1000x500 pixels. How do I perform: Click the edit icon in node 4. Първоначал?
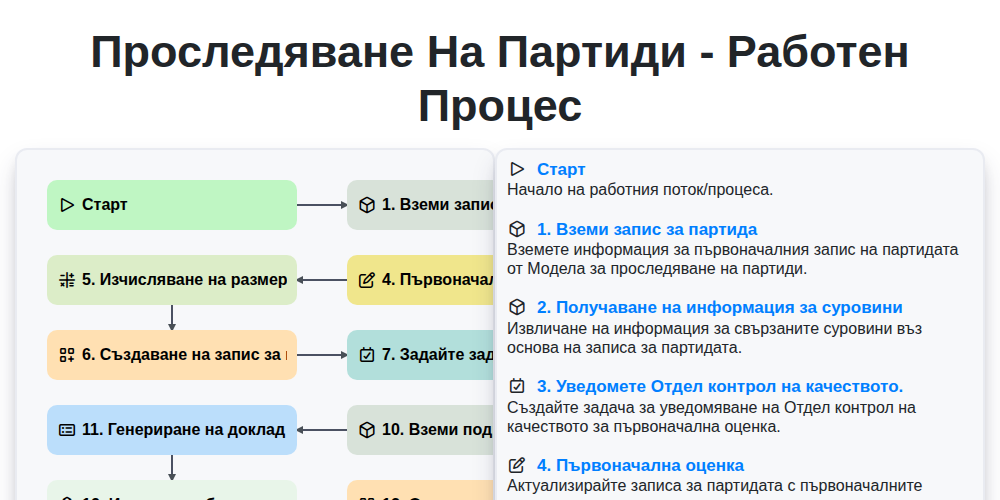click(367, 280)
